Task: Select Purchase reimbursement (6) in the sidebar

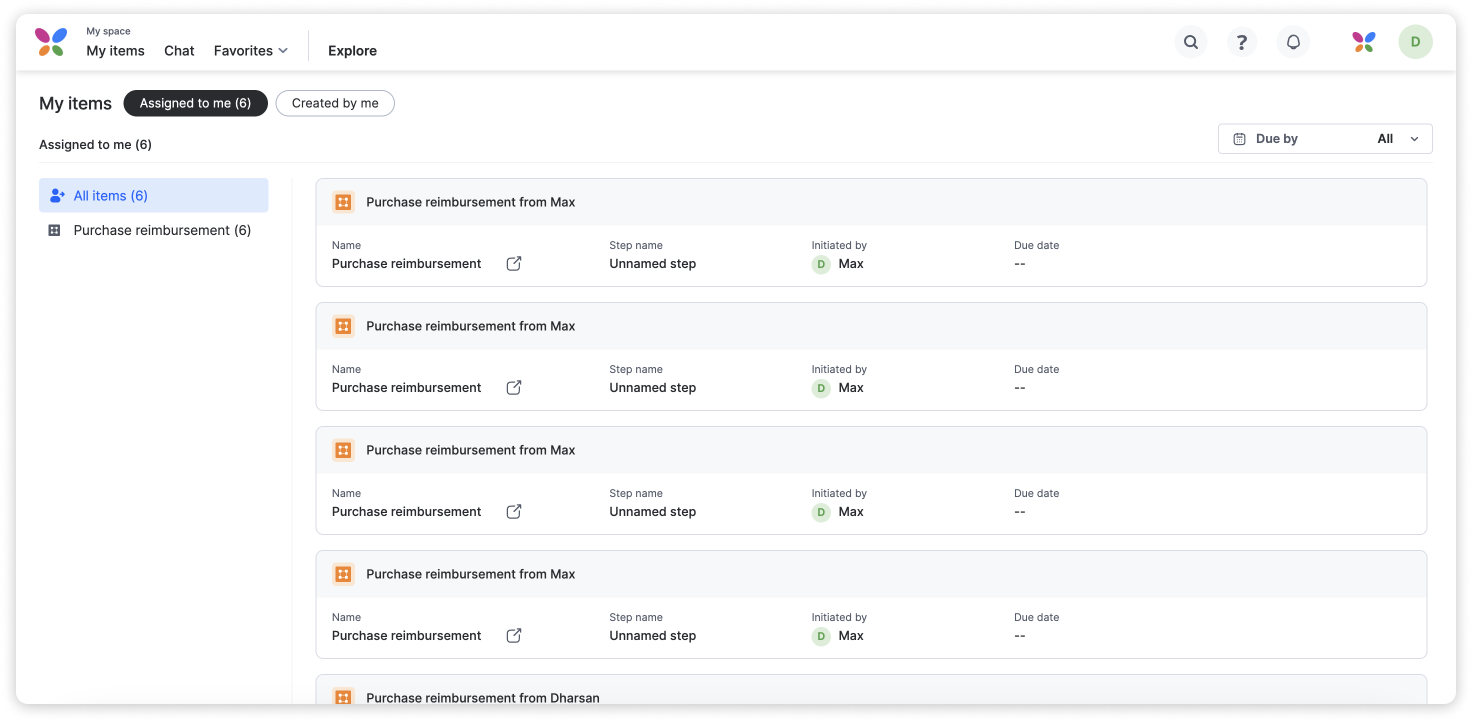Action: pos(154,230)
